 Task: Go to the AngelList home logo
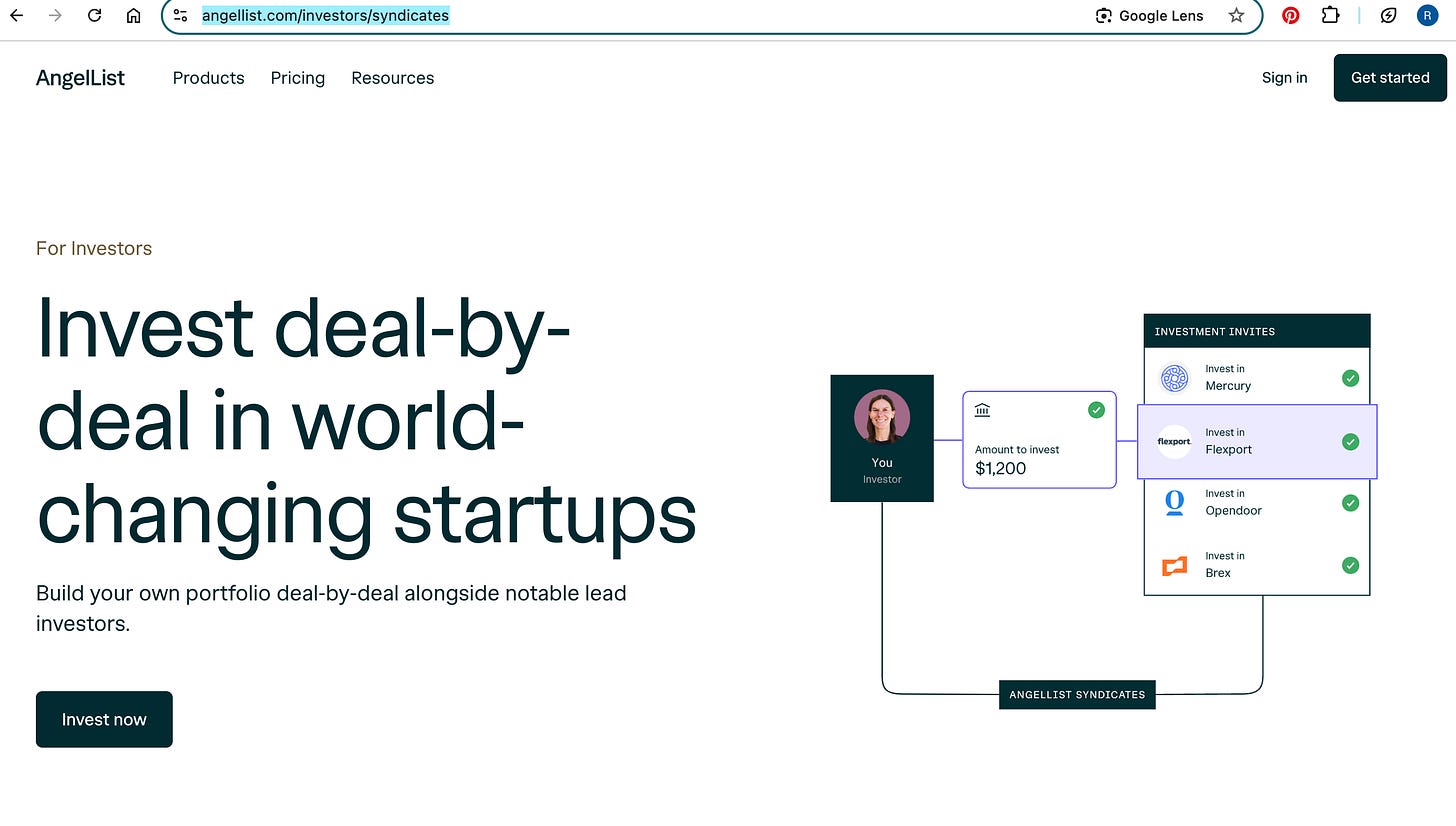click(80, 78)
